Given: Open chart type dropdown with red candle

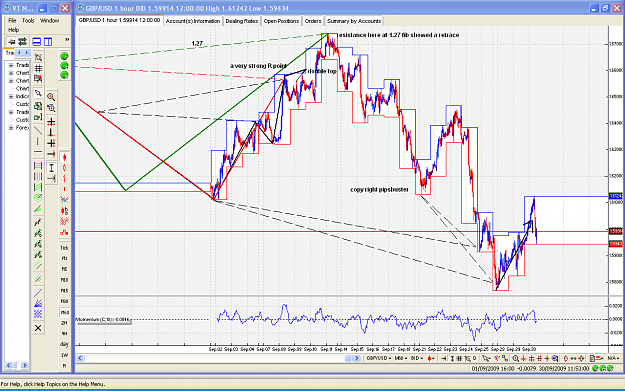Looking at the screenshot, I should click(x=431, y=358).
